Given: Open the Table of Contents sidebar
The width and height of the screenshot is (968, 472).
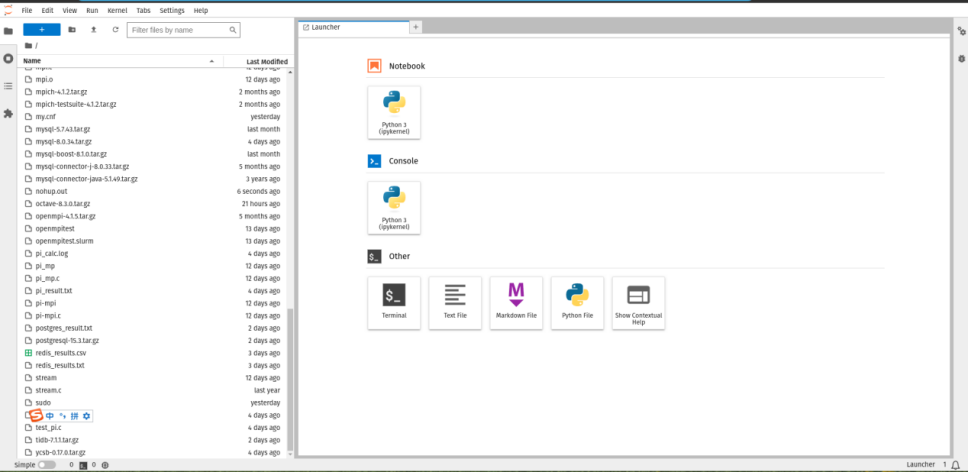Looking at the screenshot, I should coord(8,86).
